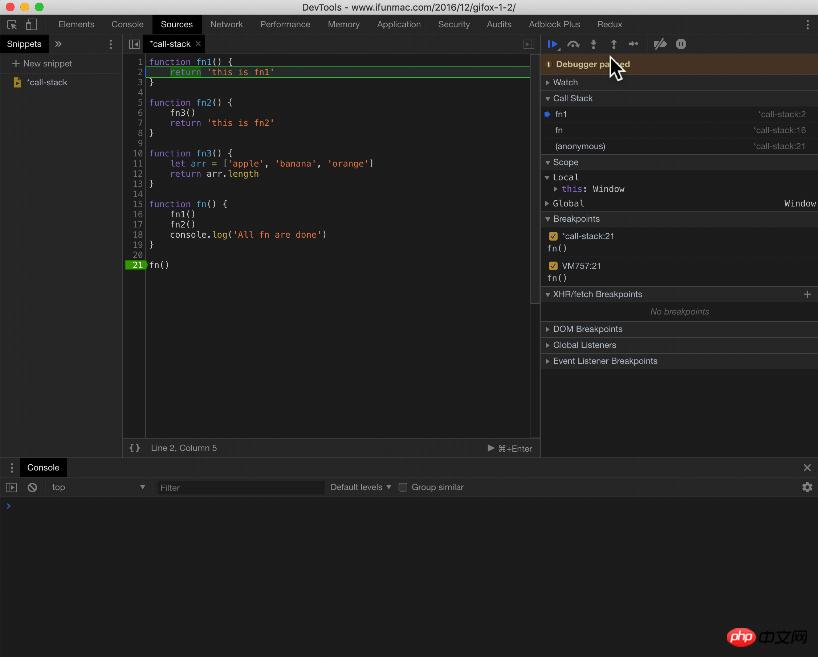Open the Elements tab

pos(76,24)
